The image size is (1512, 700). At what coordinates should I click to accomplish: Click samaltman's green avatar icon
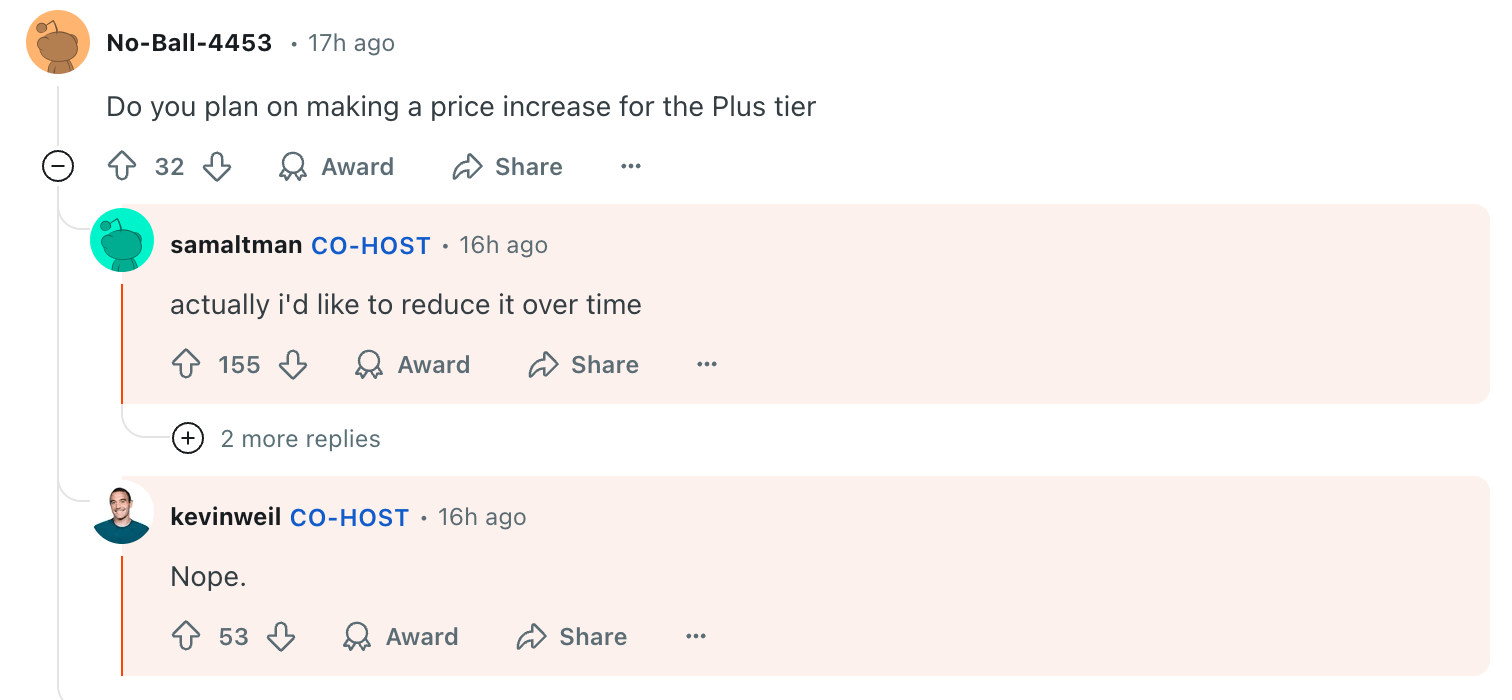(x=122, y=241)
